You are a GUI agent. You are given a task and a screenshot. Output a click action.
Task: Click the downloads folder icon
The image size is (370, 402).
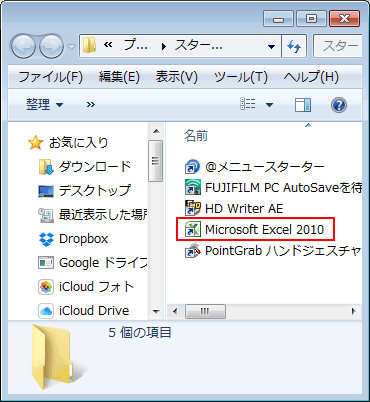[46, 167]
